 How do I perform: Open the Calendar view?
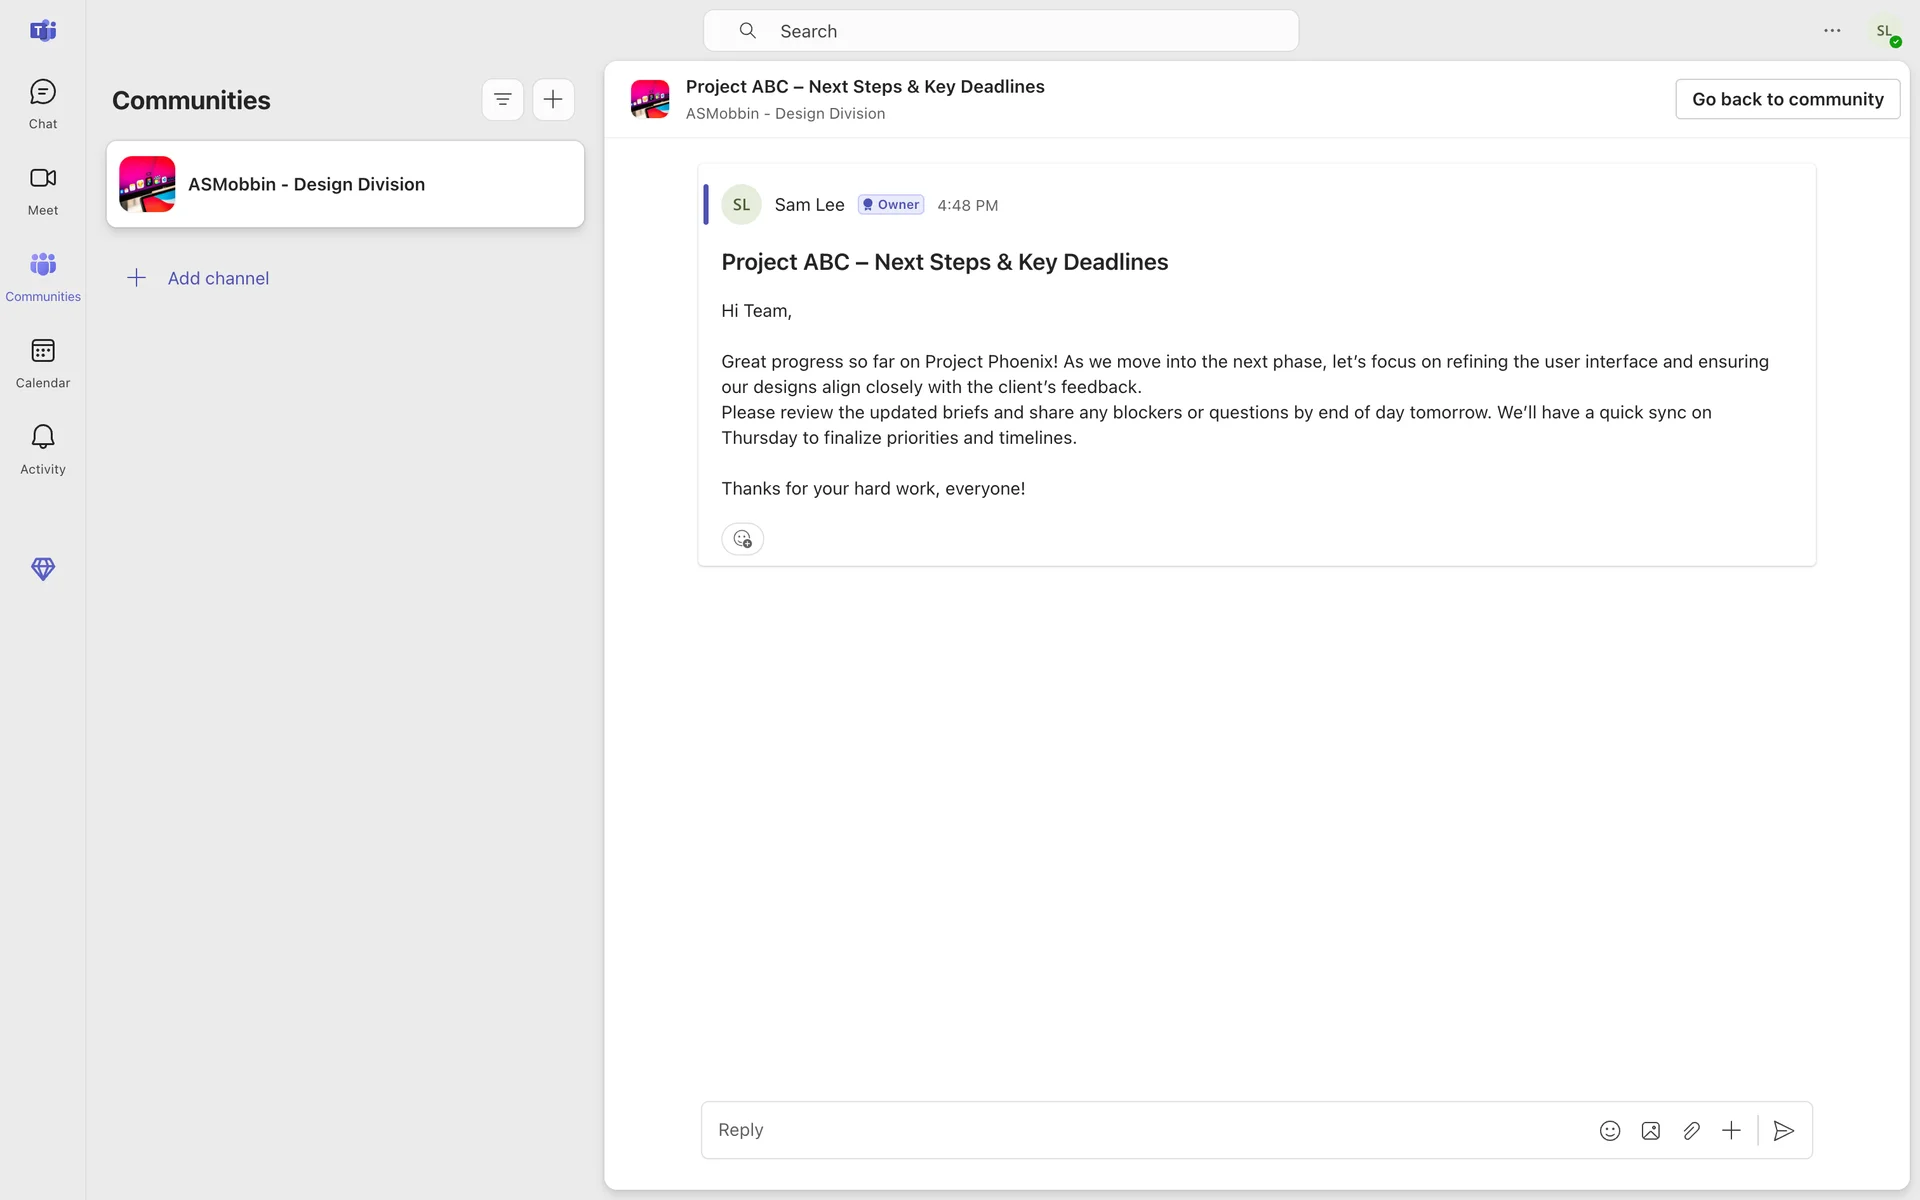point(42,363)
